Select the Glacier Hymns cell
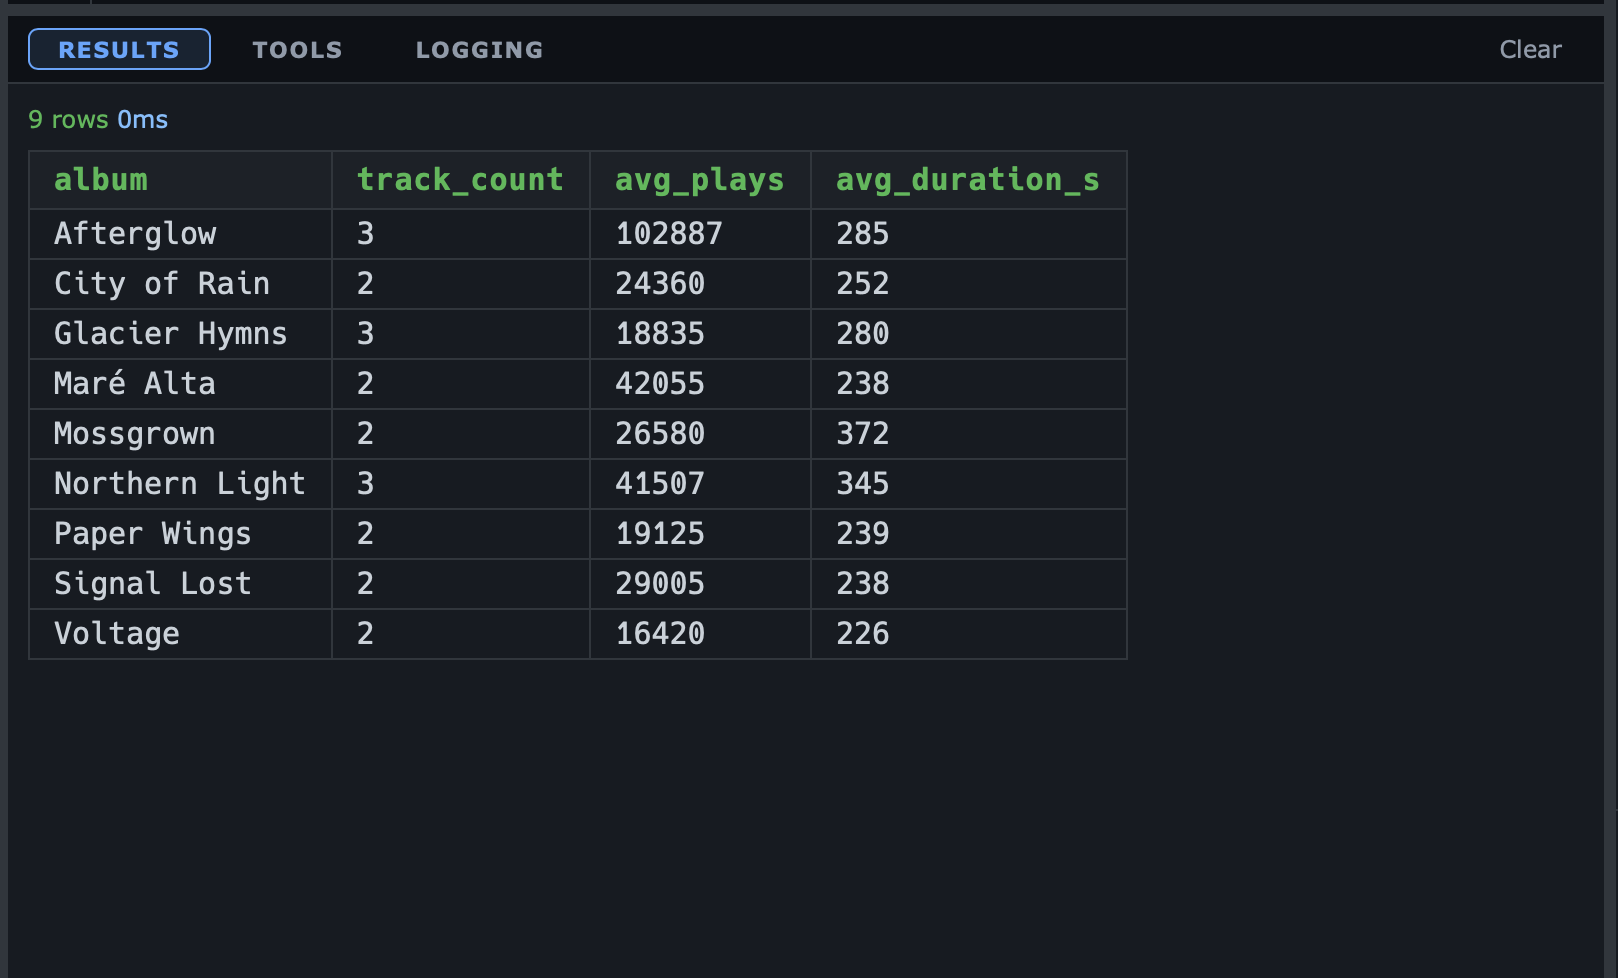The image size is (1618, 978). 181,334
